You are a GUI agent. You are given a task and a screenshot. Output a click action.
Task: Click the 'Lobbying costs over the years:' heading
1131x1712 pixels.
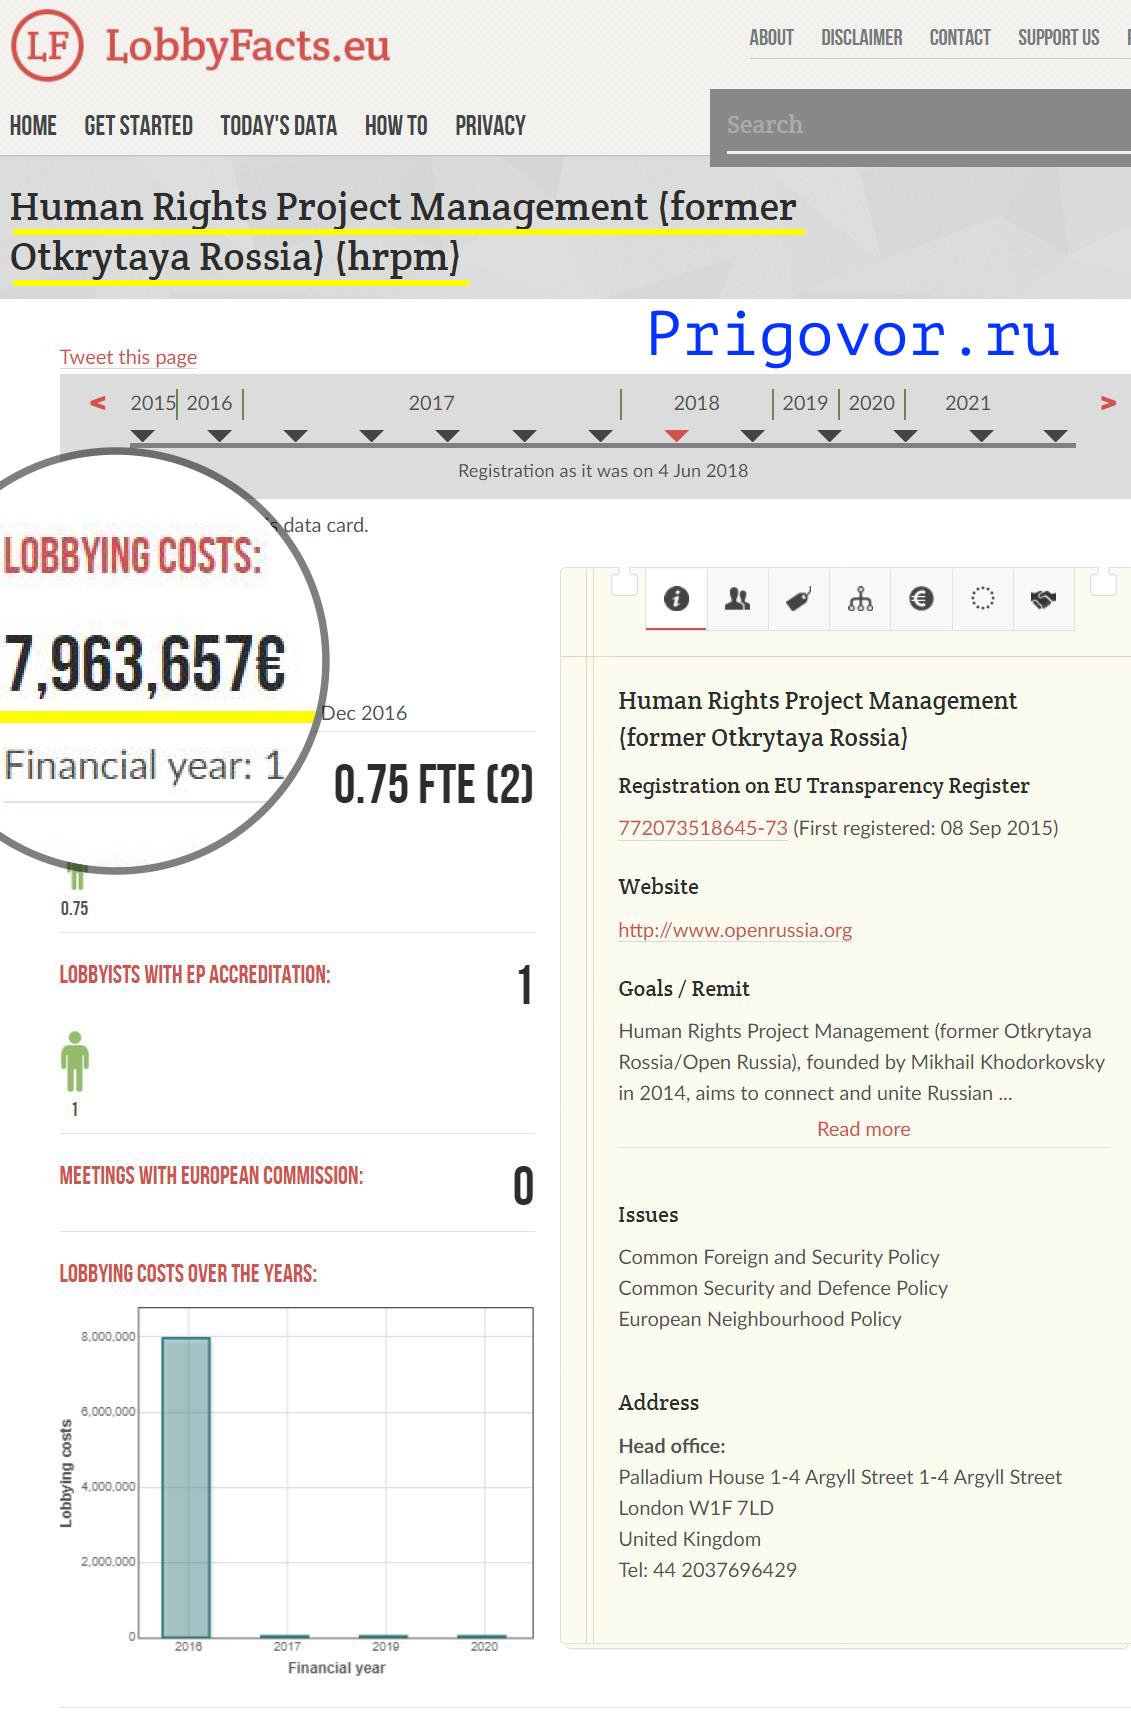[x=188, y=1274]
